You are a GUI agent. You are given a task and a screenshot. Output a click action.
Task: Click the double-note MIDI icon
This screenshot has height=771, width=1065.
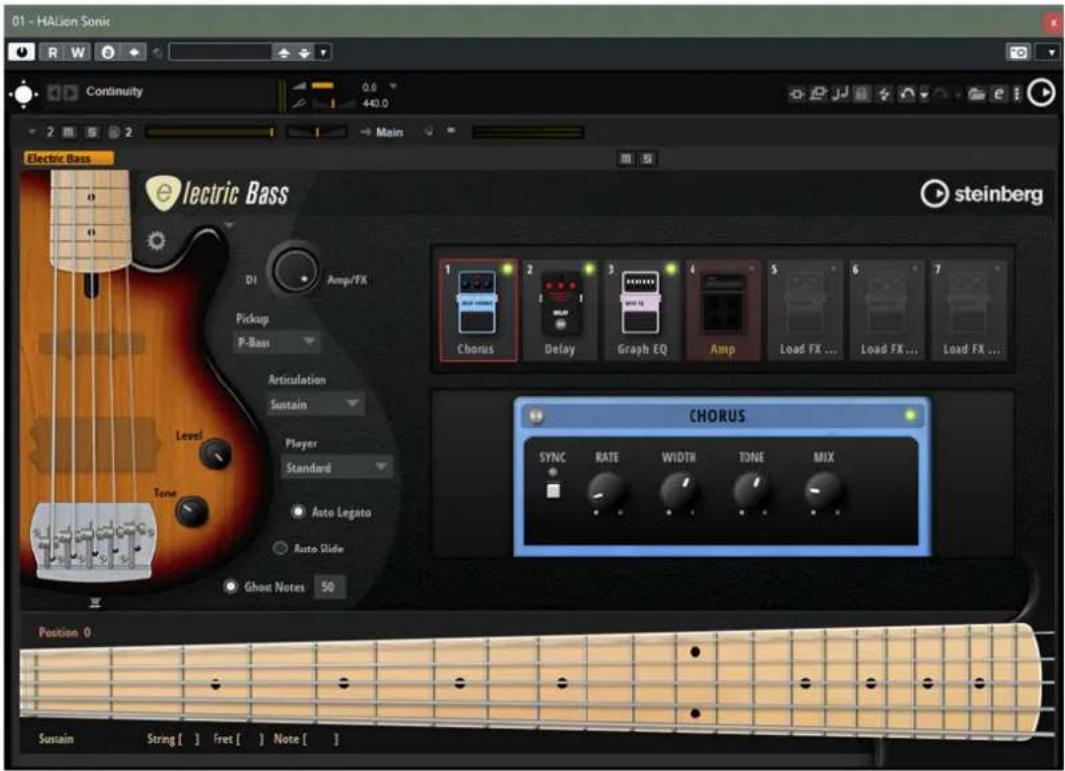coord(840,94)
